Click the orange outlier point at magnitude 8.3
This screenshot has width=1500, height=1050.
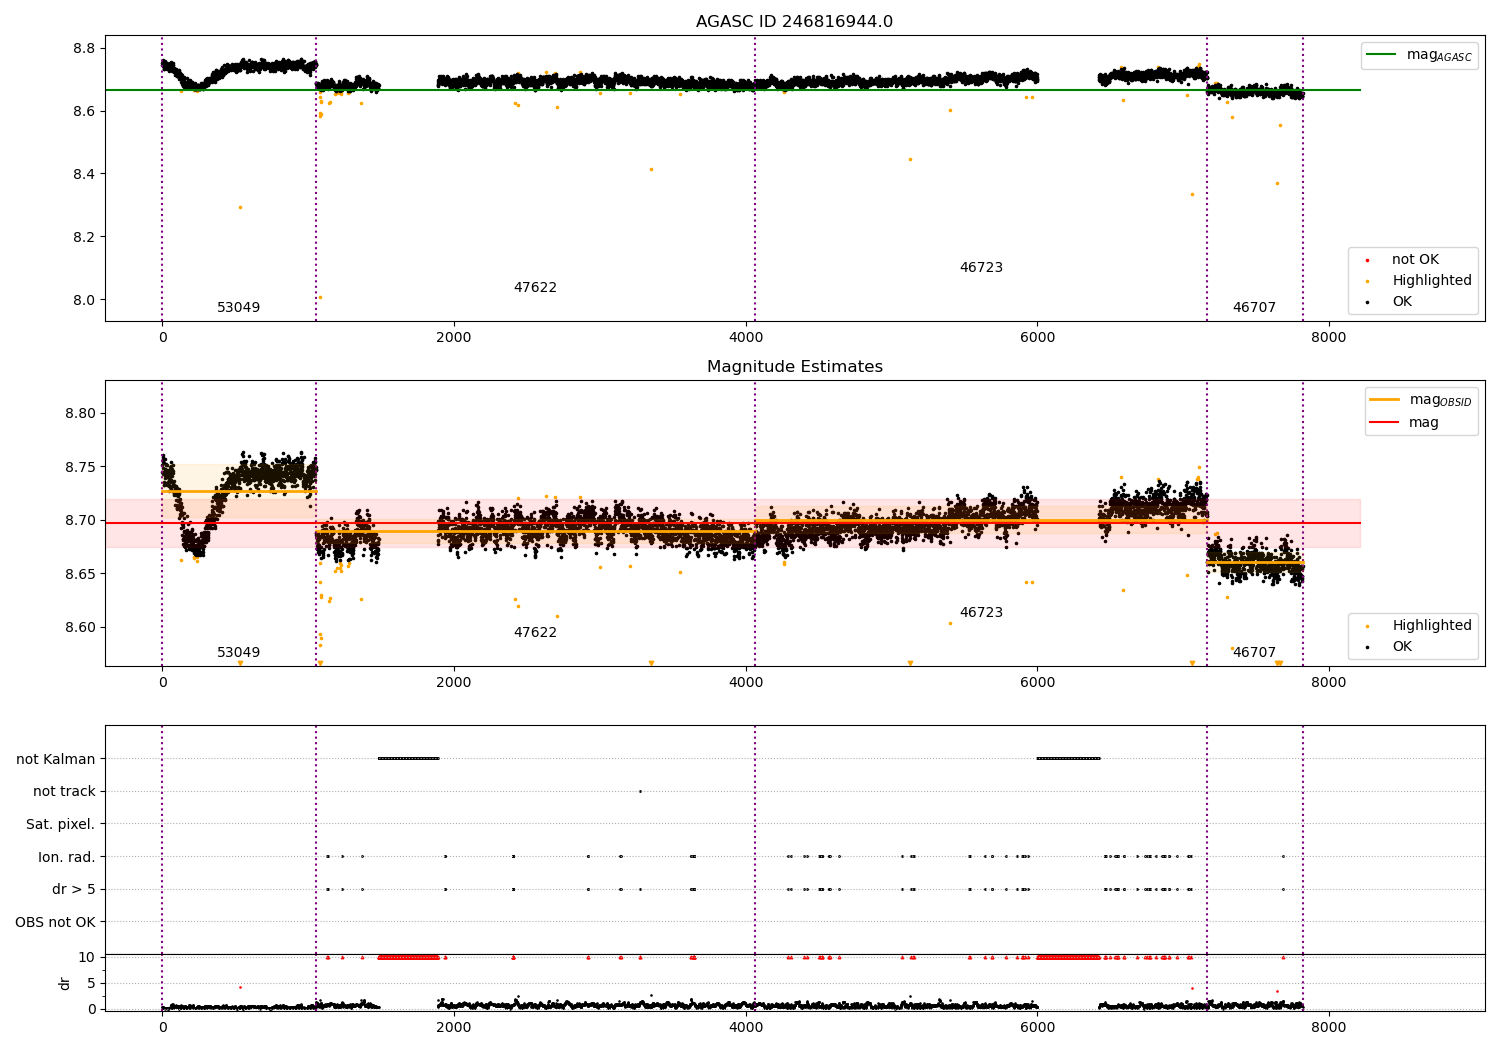(240, 207)
